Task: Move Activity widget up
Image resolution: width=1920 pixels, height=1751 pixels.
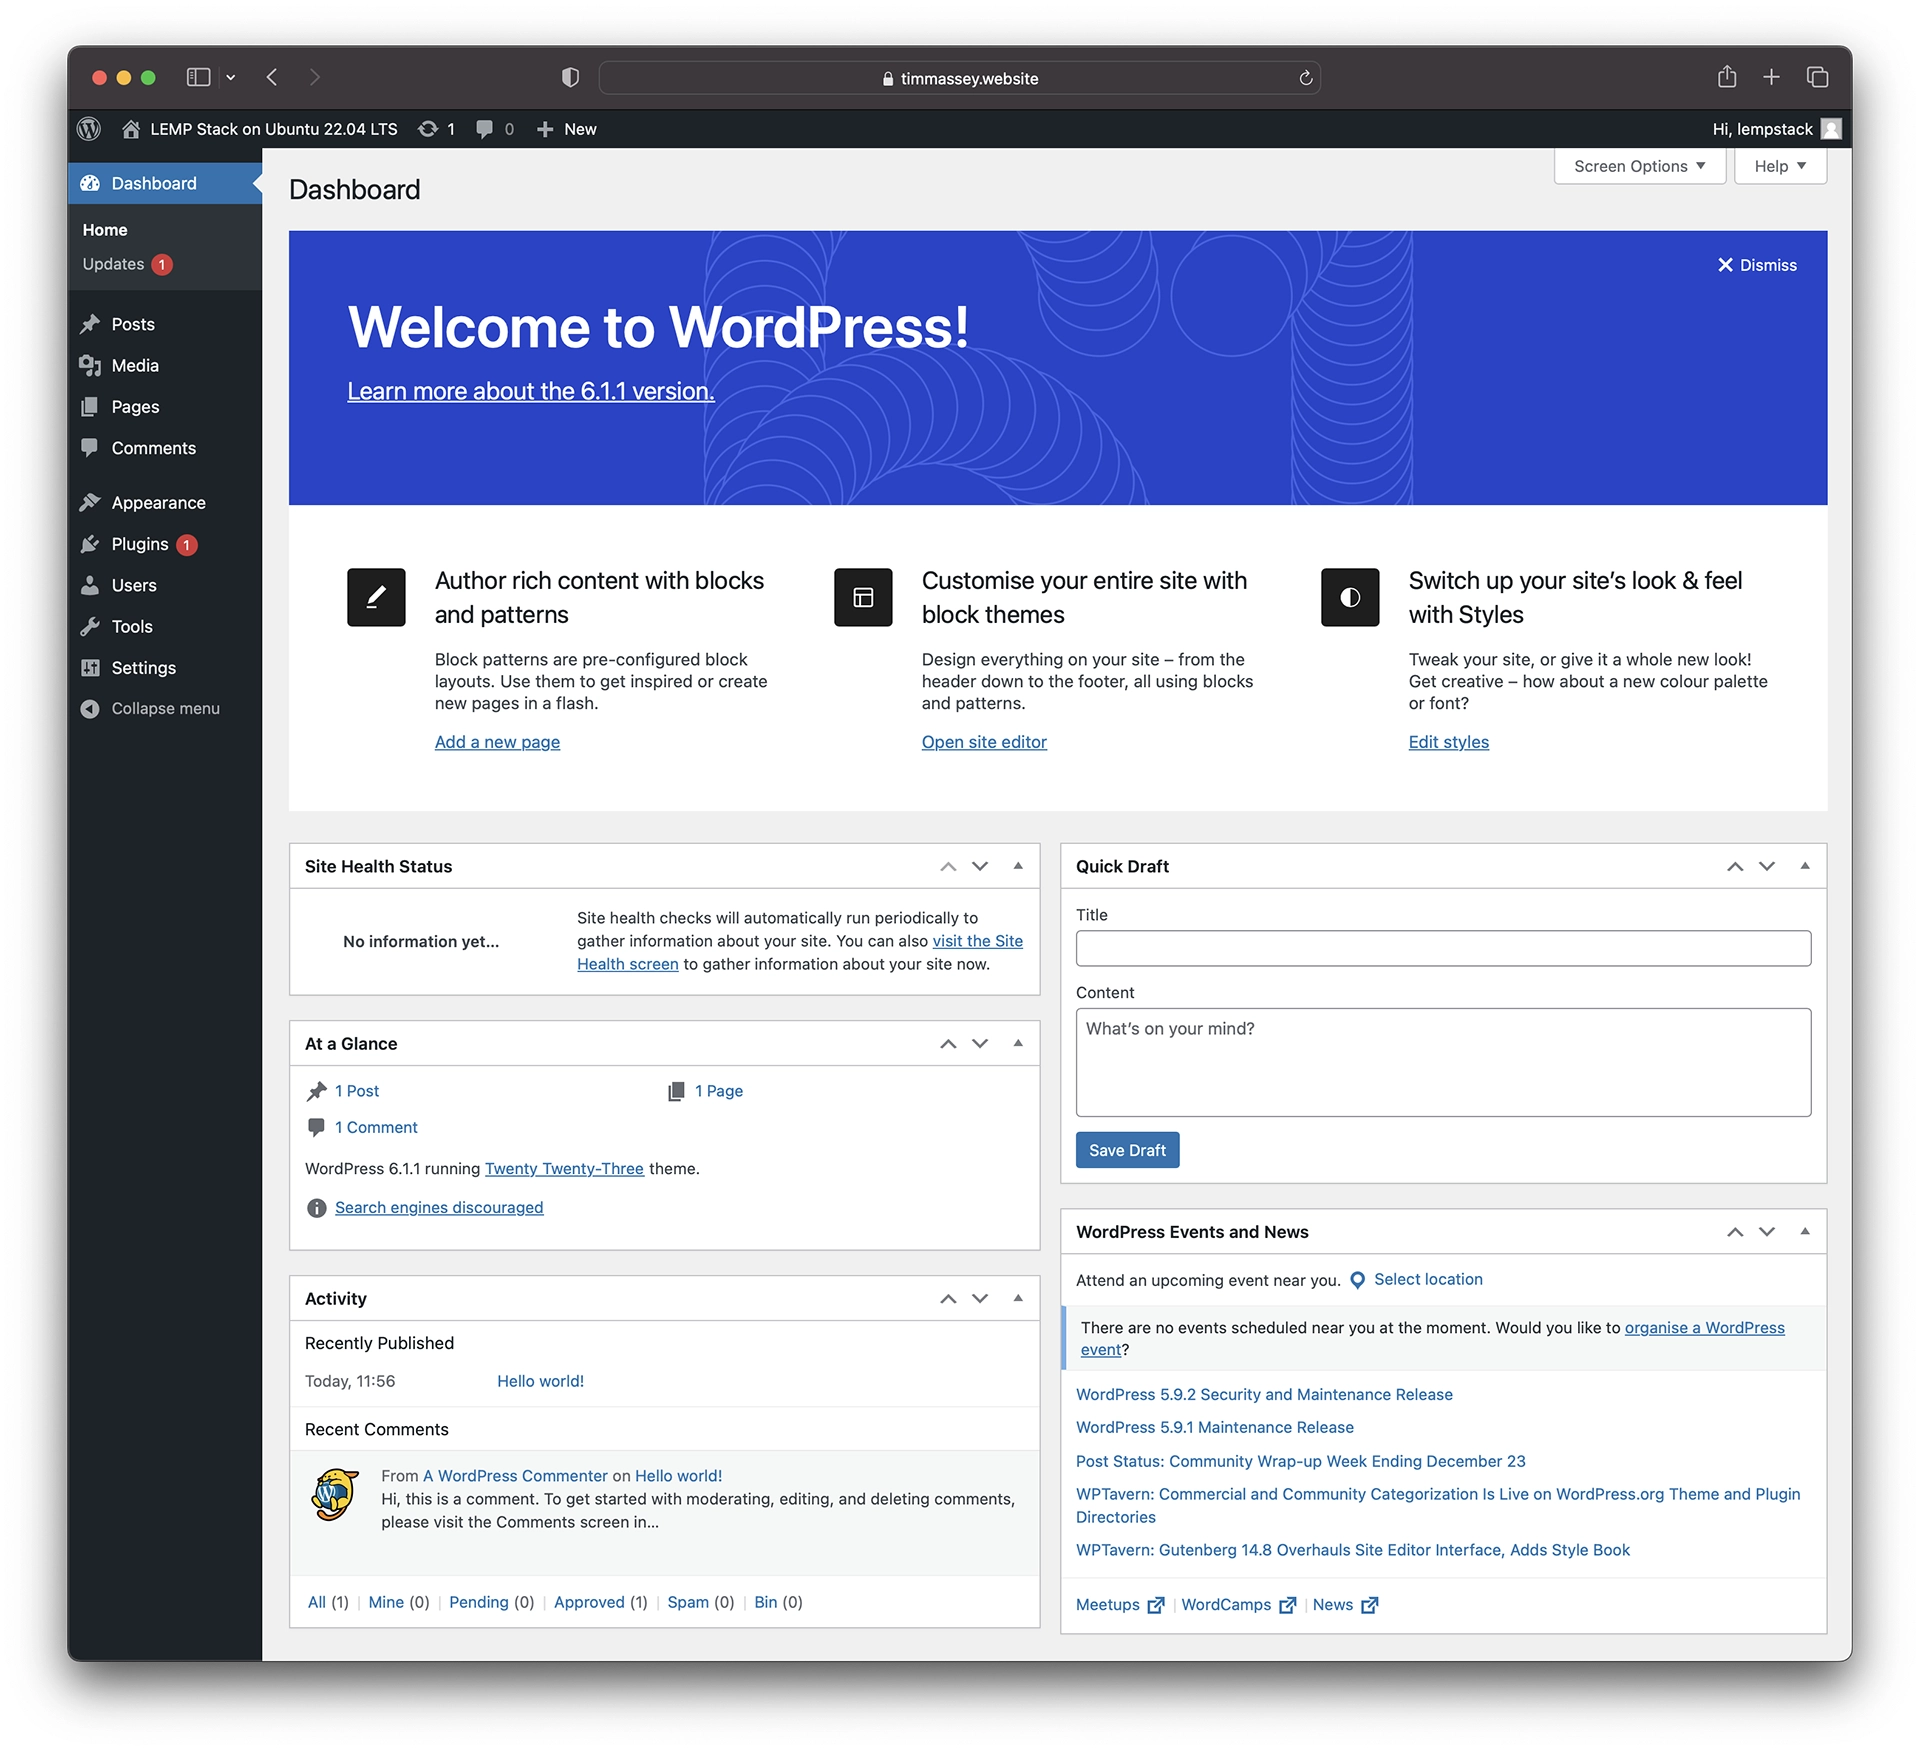Action: point(948,1298)
